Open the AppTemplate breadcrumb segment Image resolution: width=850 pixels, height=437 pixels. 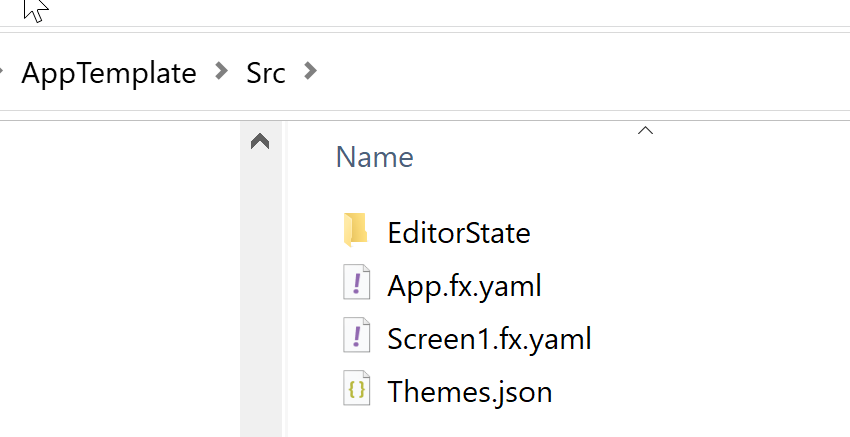[x=108, y=73]
